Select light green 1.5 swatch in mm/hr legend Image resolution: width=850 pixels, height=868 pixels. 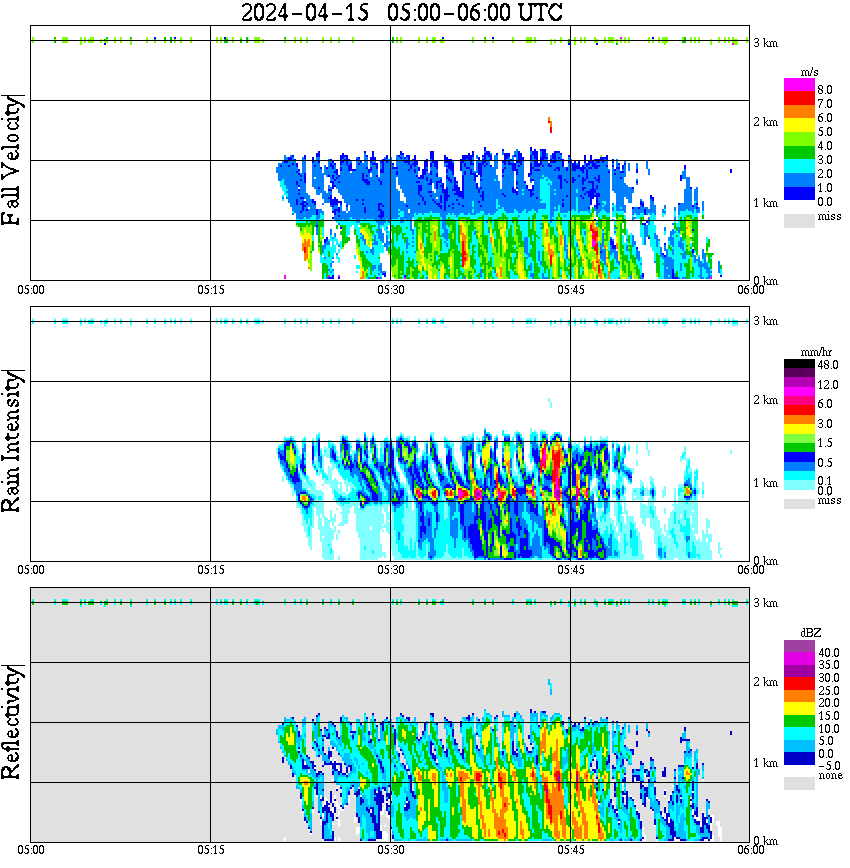point(799,438)
